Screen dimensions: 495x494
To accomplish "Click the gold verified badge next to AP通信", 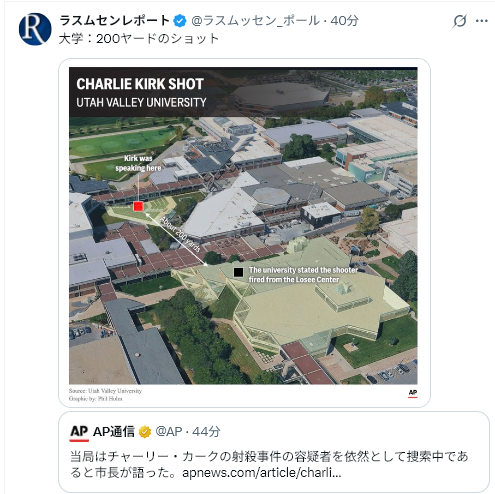I will click(145, 432).
